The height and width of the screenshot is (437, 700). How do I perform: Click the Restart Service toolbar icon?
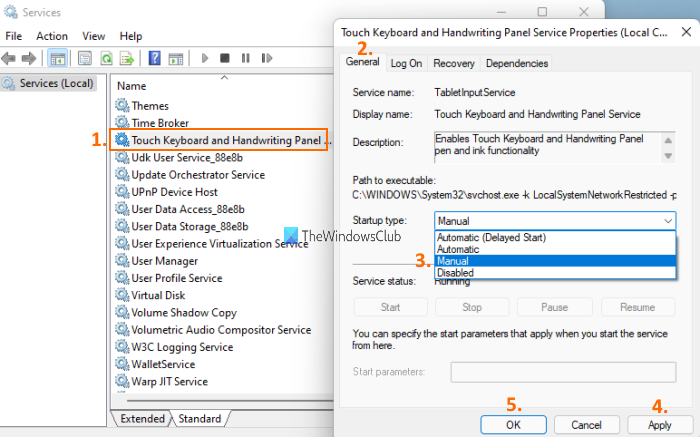point(267,58)
